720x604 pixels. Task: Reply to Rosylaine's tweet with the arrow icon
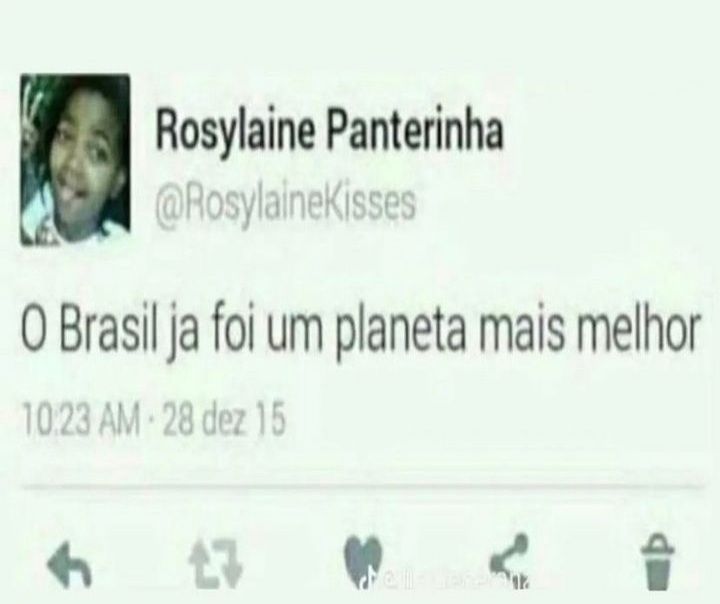pyautogui.click(x=70, y=563)
